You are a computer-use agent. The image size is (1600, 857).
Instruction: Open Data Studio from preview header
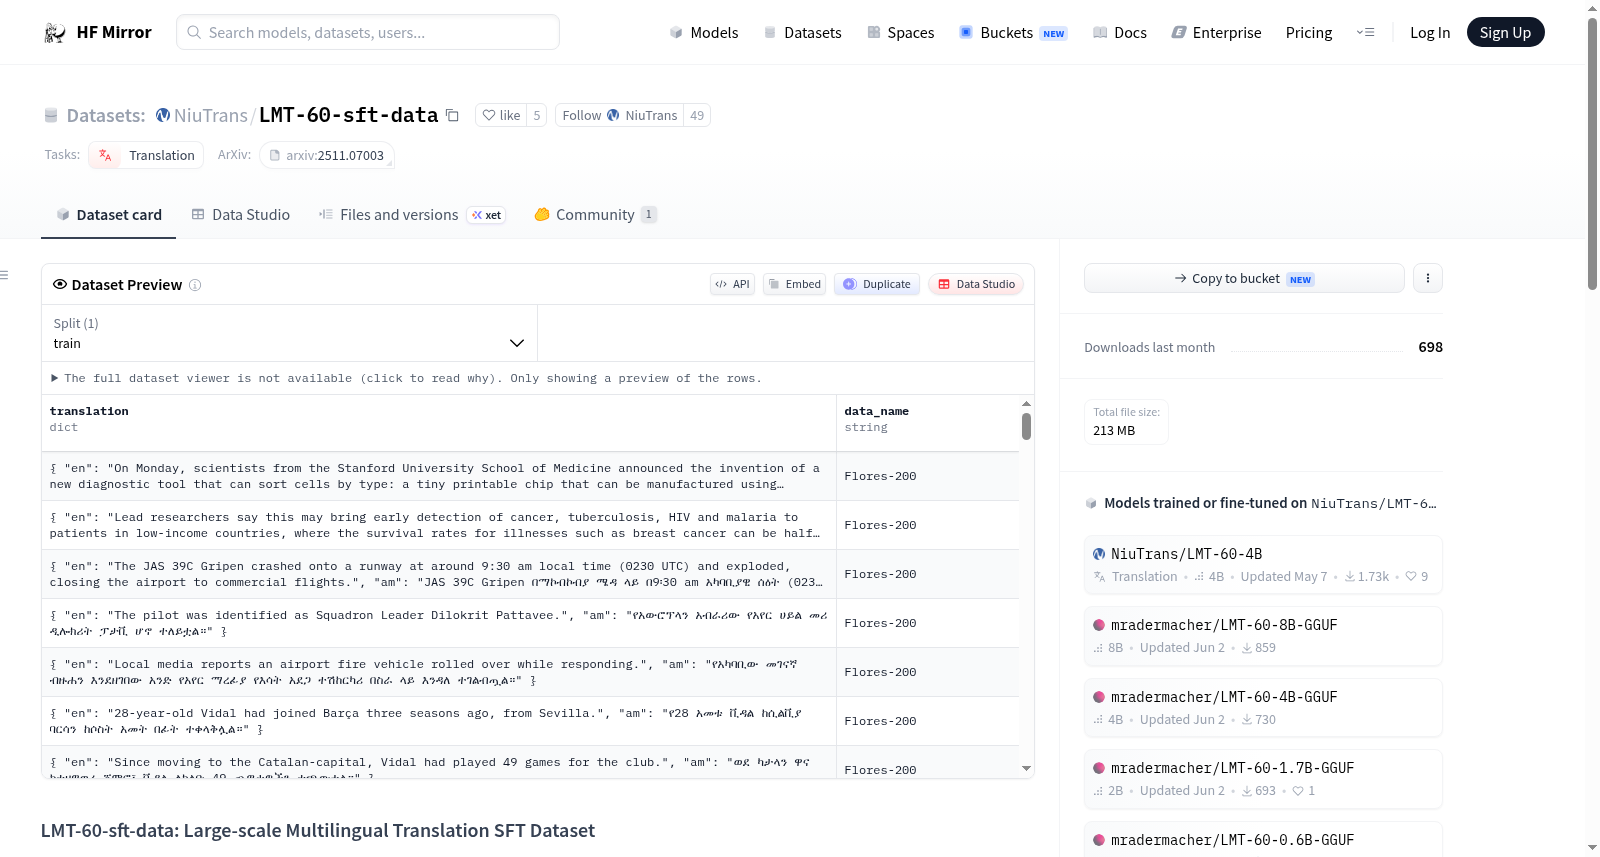pos(976,284)
